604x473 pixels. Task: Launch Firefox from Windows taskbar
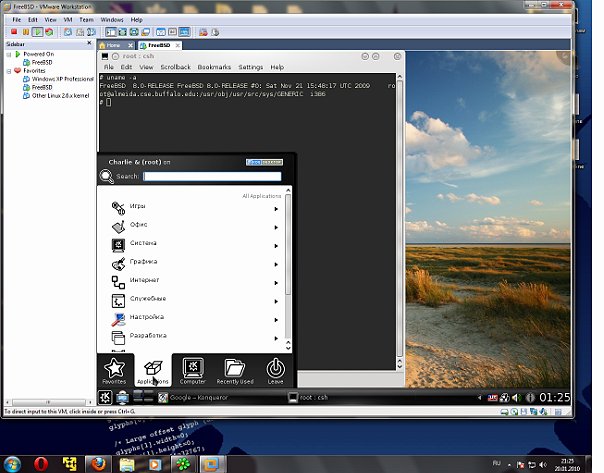[98, 463]
